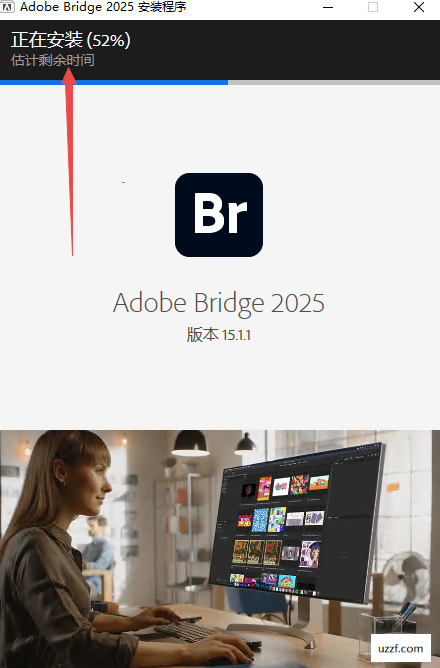440x668 pixels.
Task: Click the uzzf.com watermark badge
Action: pyautogui.click(x=400, y=648)
